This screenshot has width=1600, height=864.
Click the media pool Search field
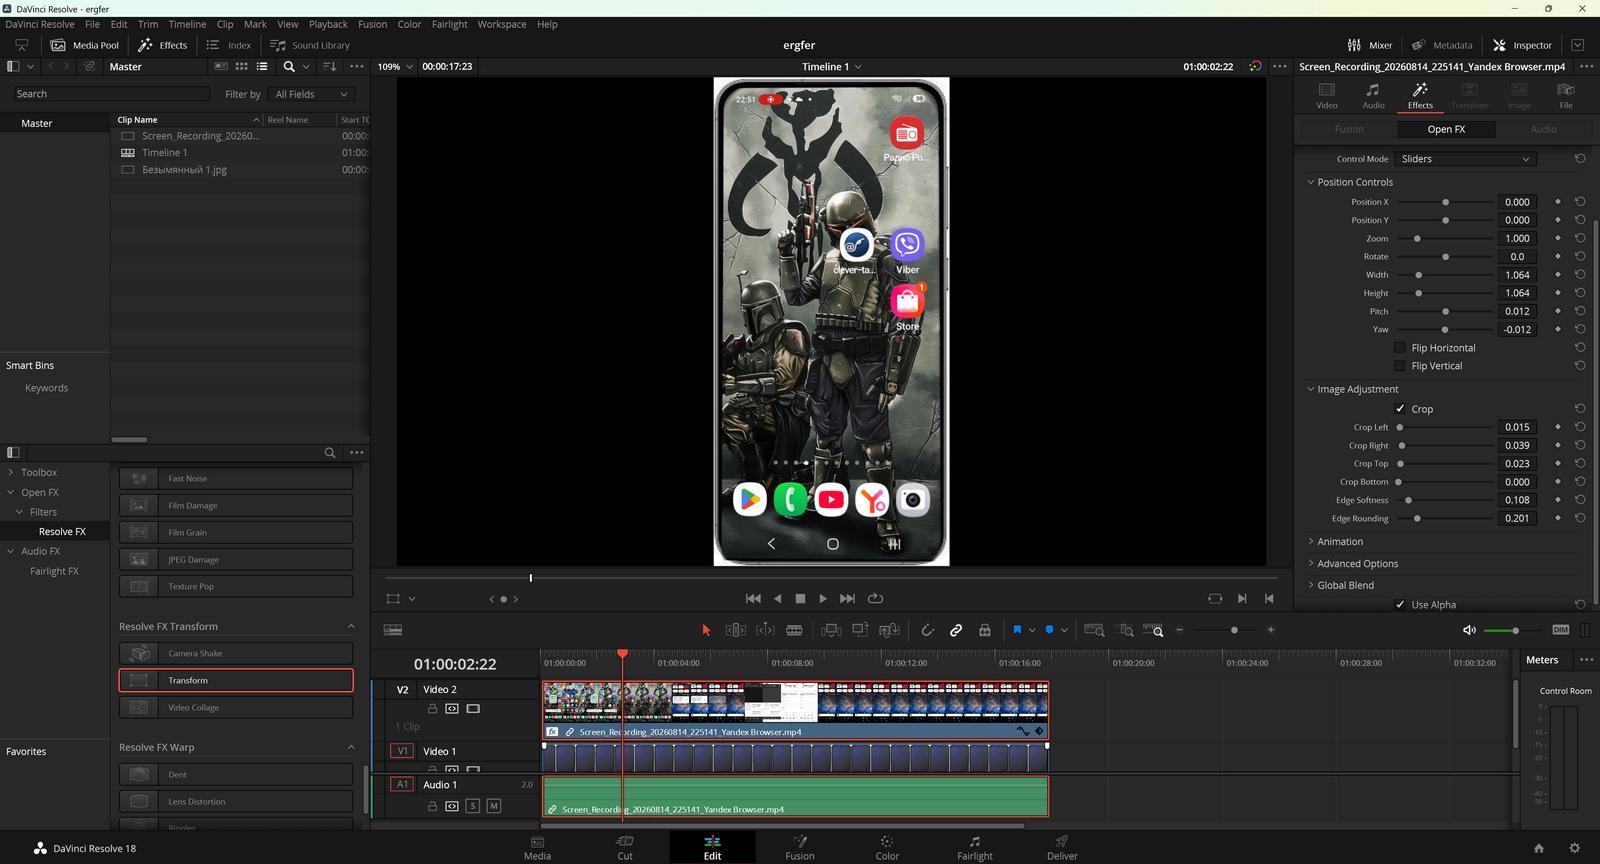[x=110, y=94]
